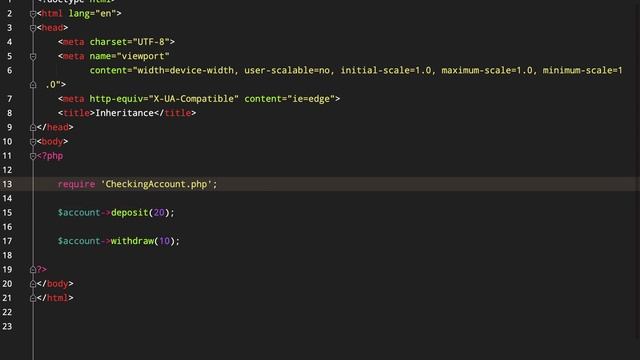Collapse the html tag fold on line 2
This screenshot has width=640, height=360.
click(33, 14)
